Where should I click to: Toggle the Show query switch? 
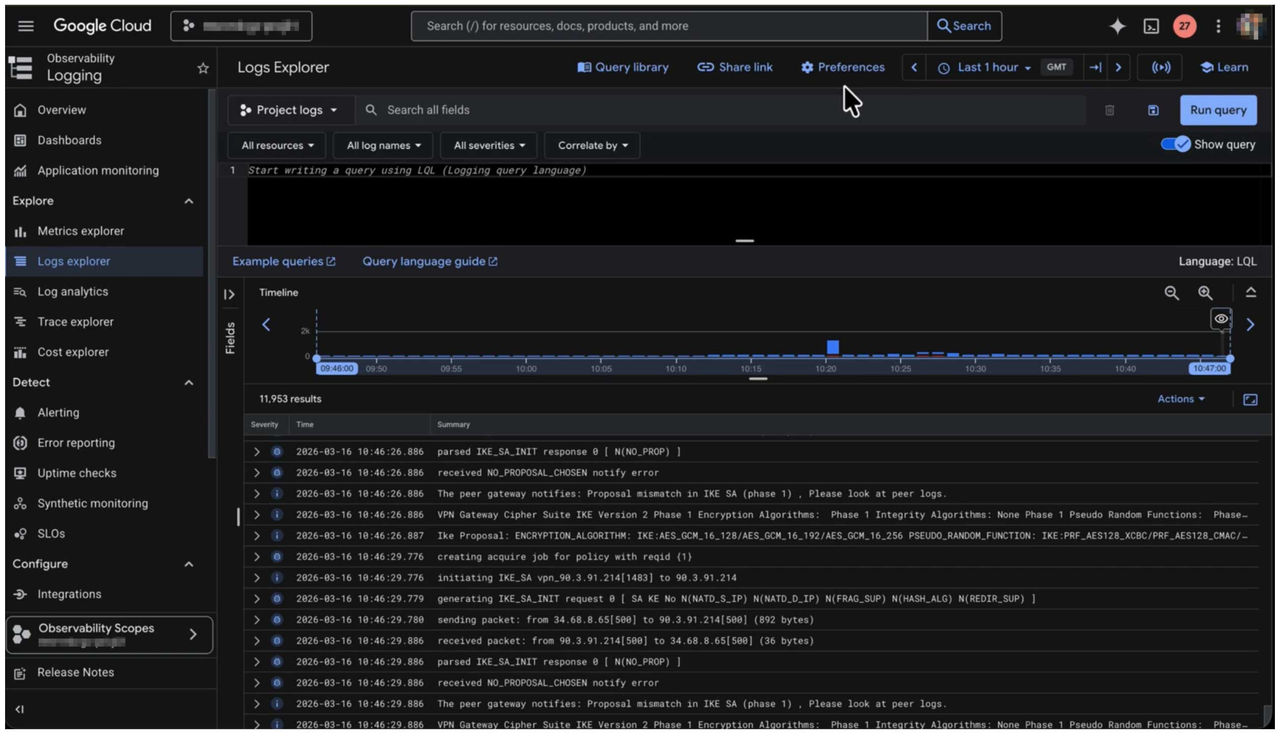[x=1175, y=144]
